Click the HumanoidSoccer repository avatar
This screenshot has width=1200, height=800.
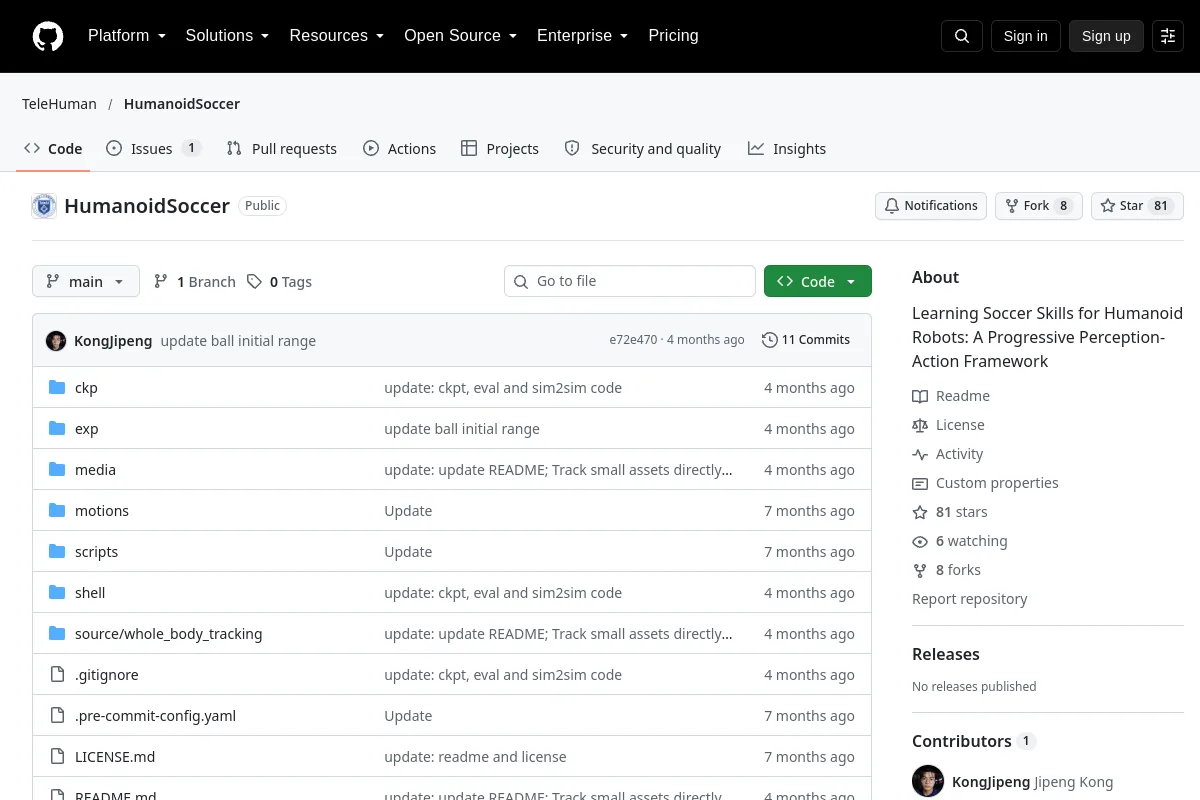[x=44, y=206]
